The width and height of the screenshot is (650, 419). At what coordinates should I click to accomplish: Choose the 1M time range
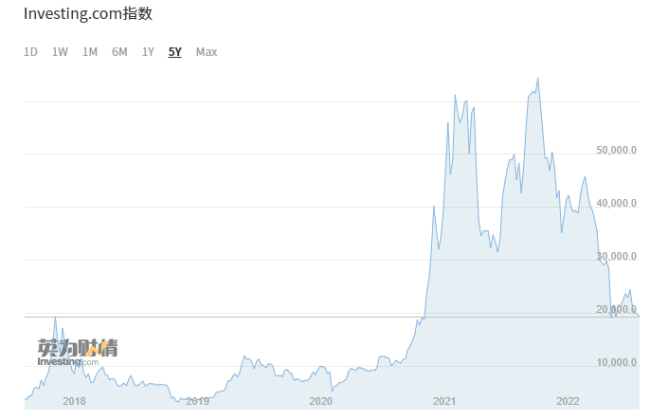coord(90,52)
